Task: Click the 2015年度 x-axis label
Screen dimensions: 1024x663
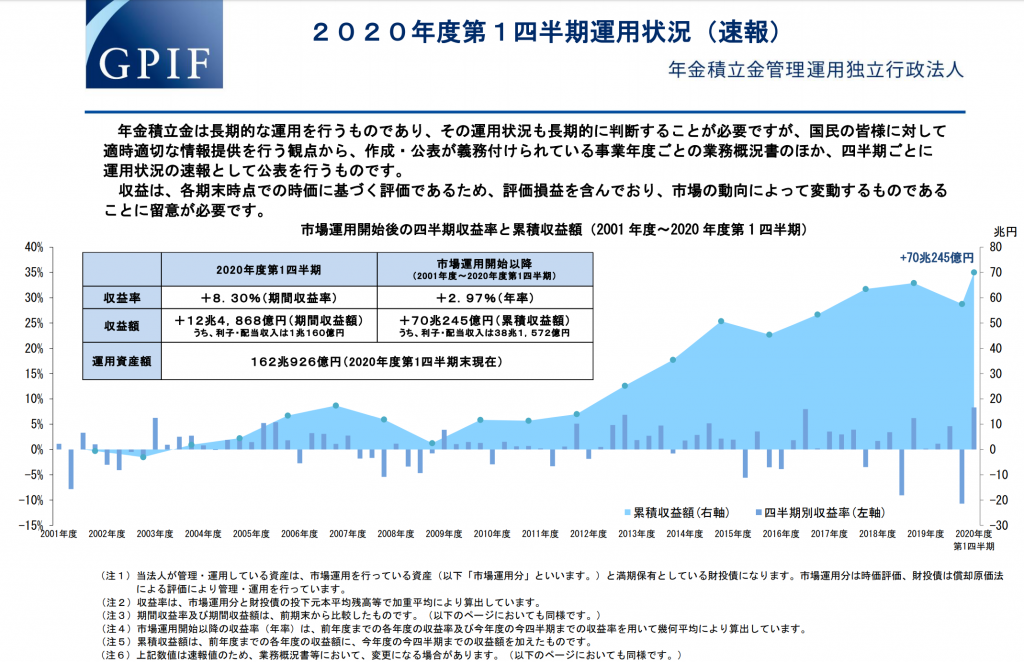Action: click(733, 534)
